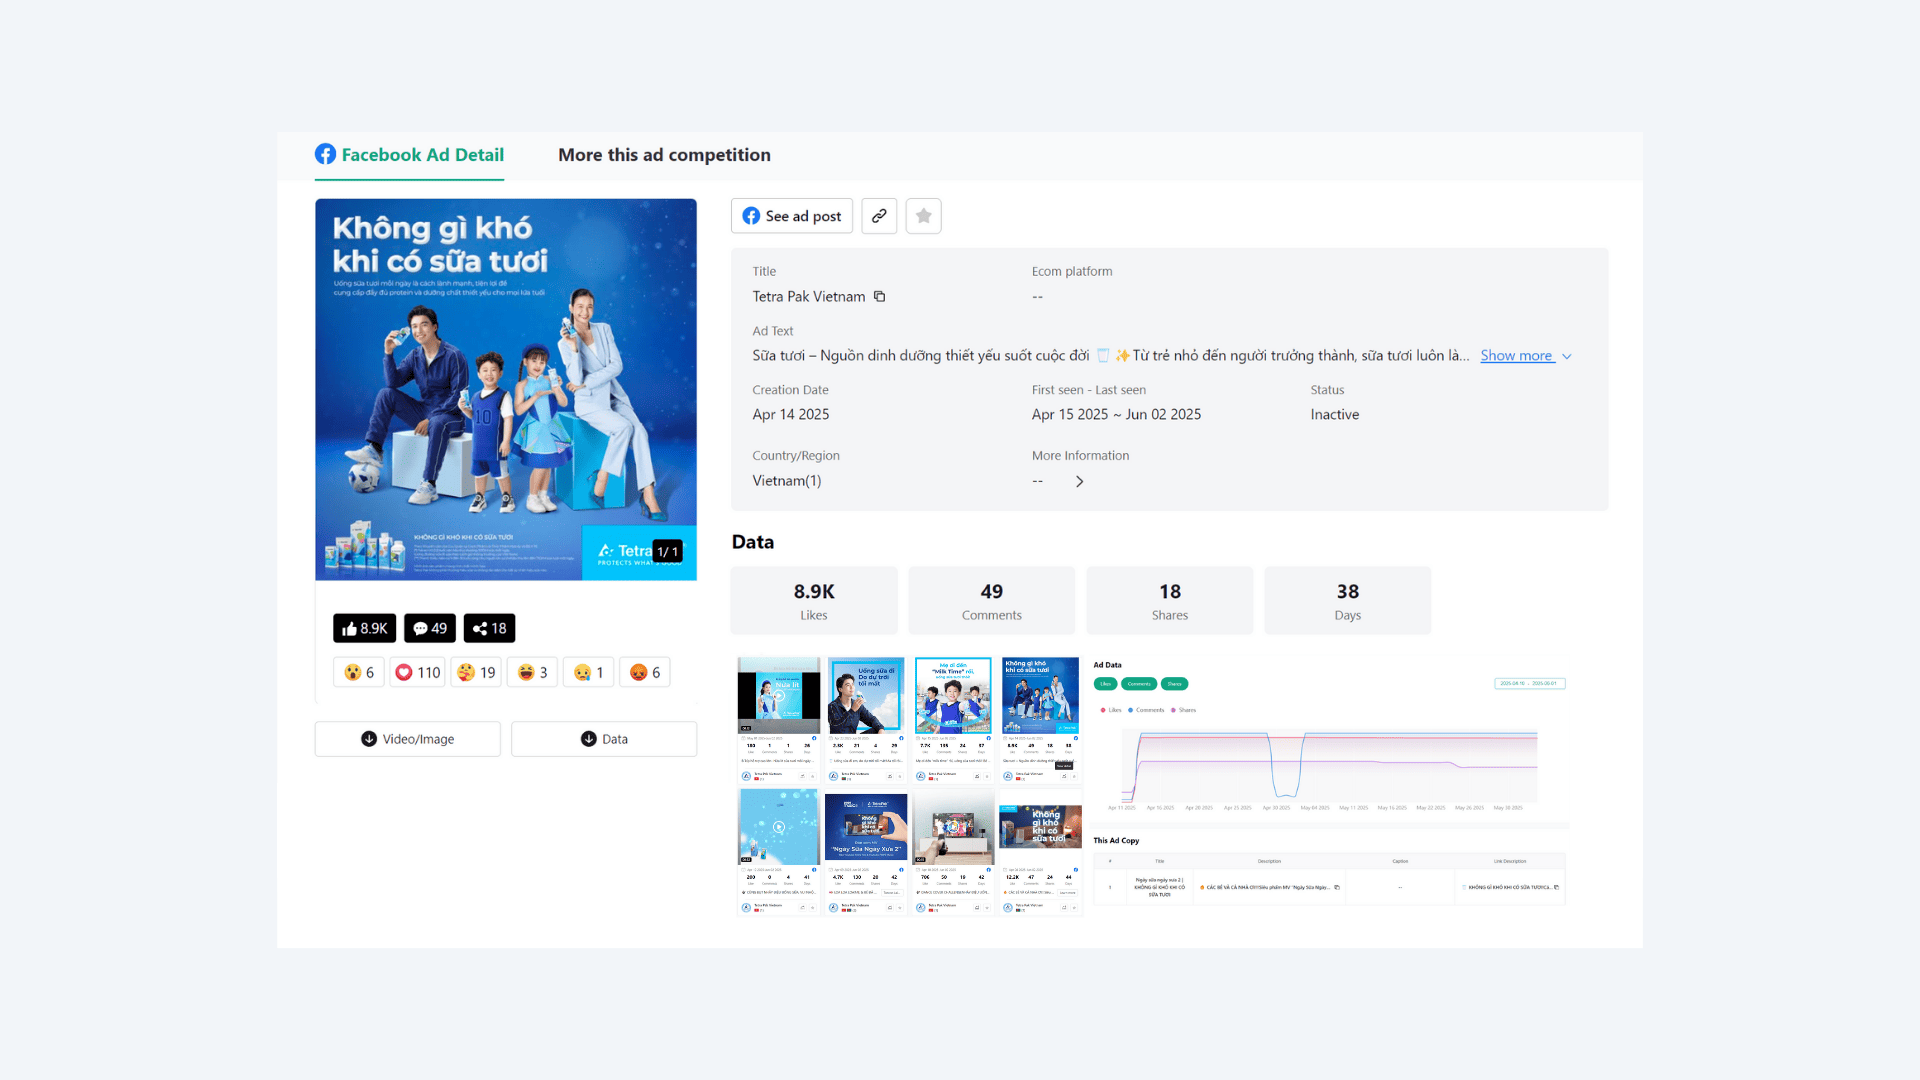Open the TV remote video thumbnail
This screenshot has height=1080, width=1920.
tap(953, 827)
